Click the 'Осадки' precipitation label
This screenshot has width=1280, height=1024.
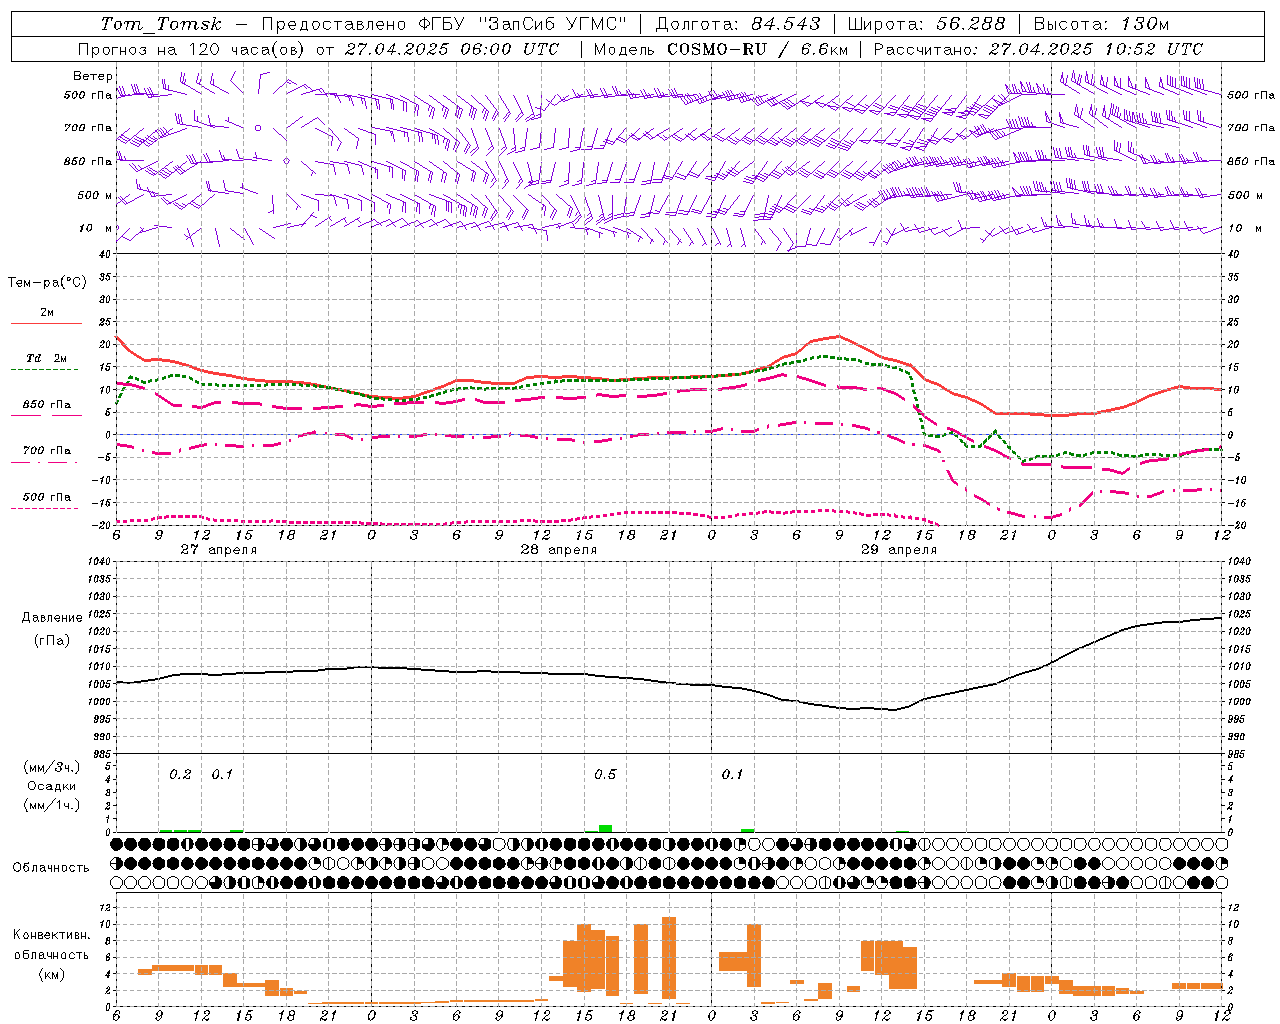click(x=52, y=787)
